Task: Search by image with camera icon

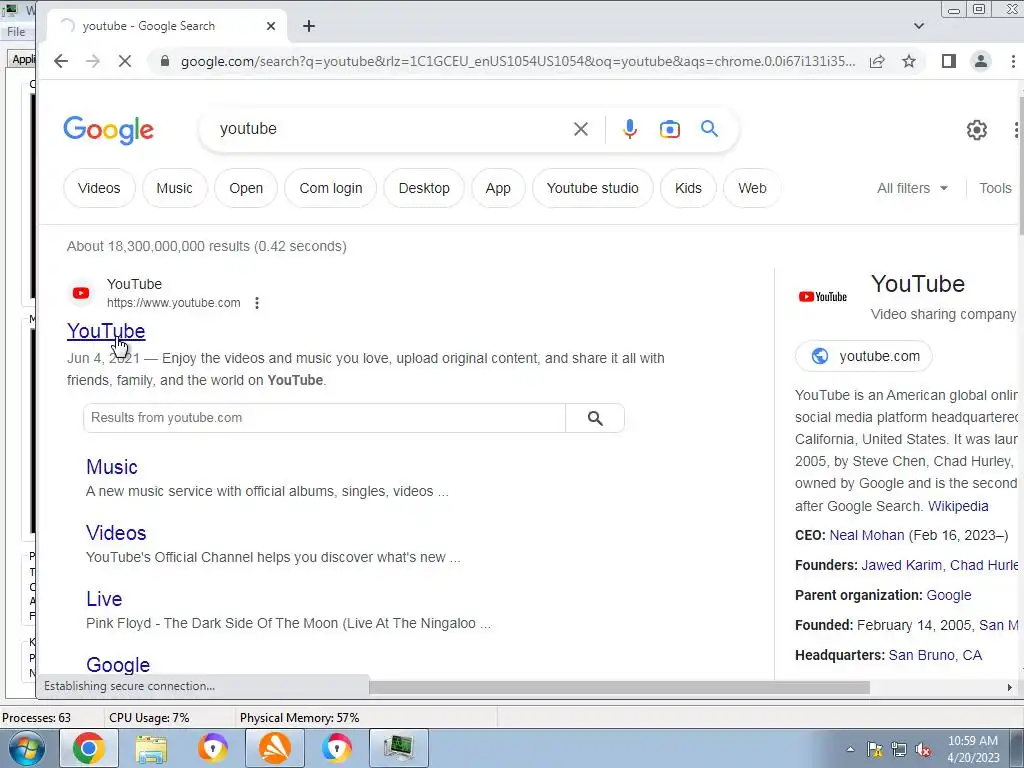Action: [669, 129]
